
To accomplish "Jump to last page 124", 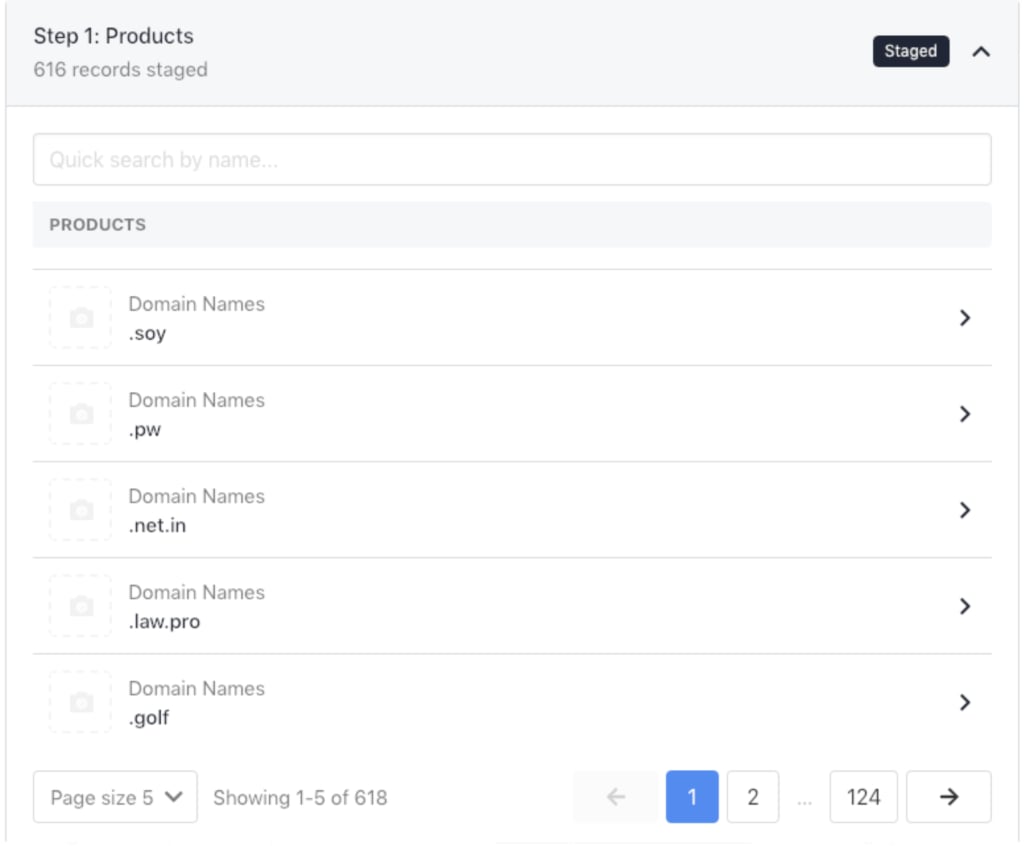I will tap(863, 797).
